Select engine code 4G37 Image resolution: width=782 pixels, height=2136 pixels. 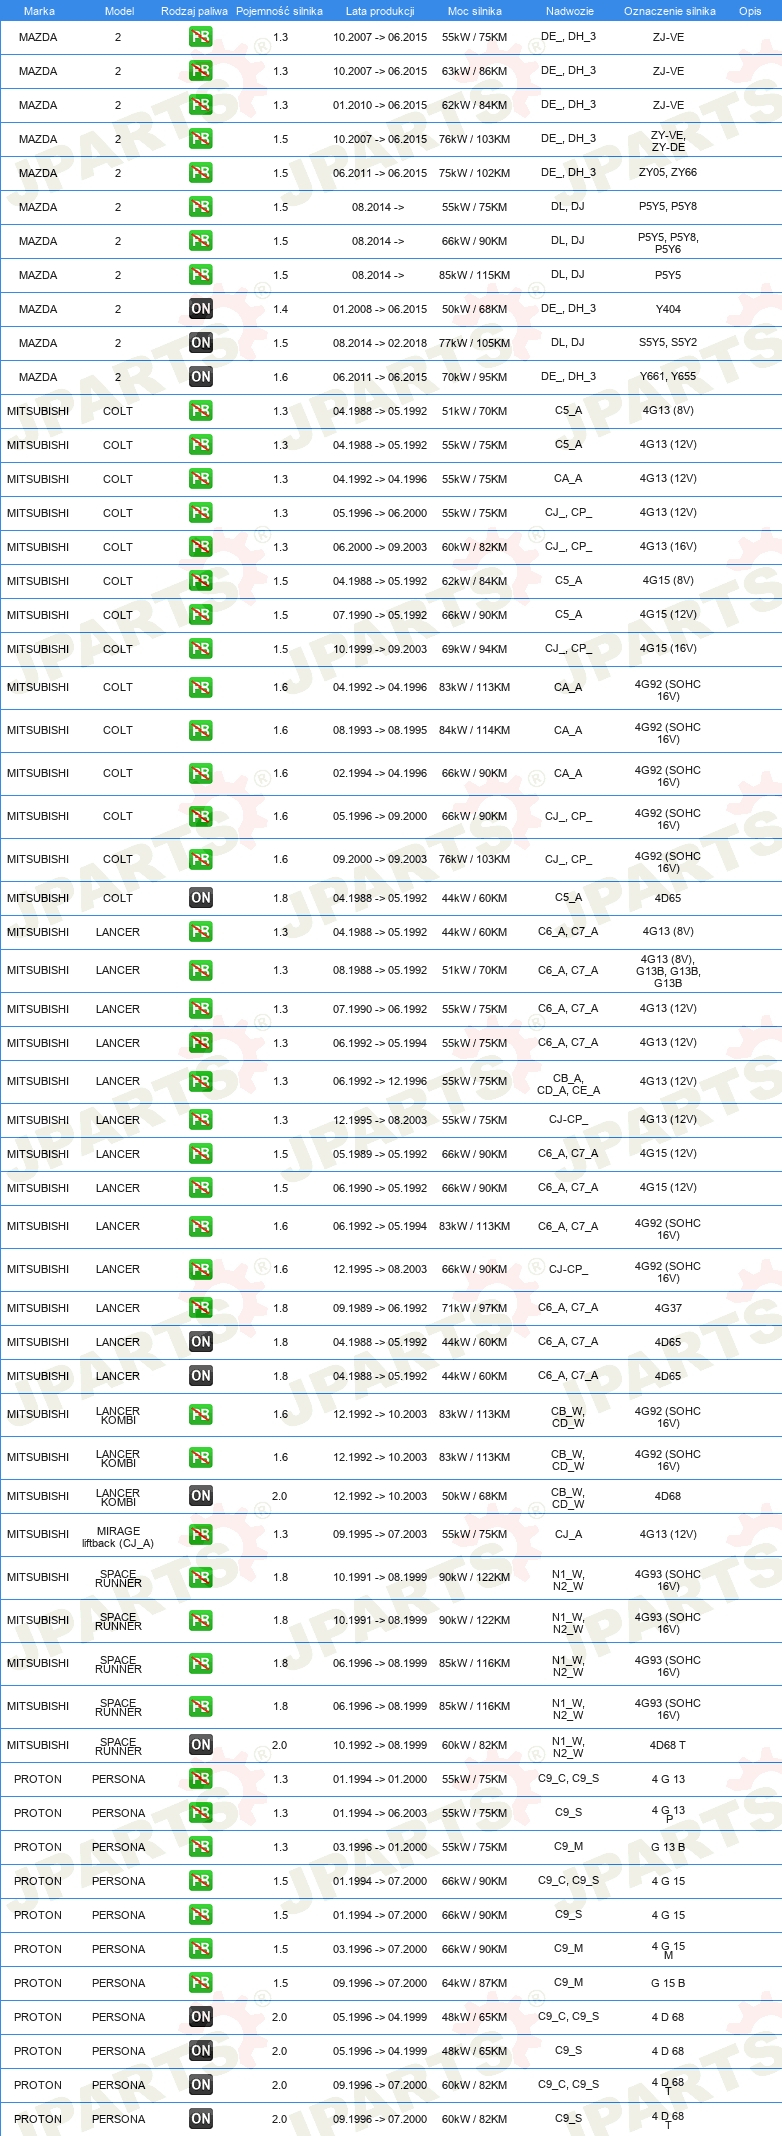[668, 1308]
